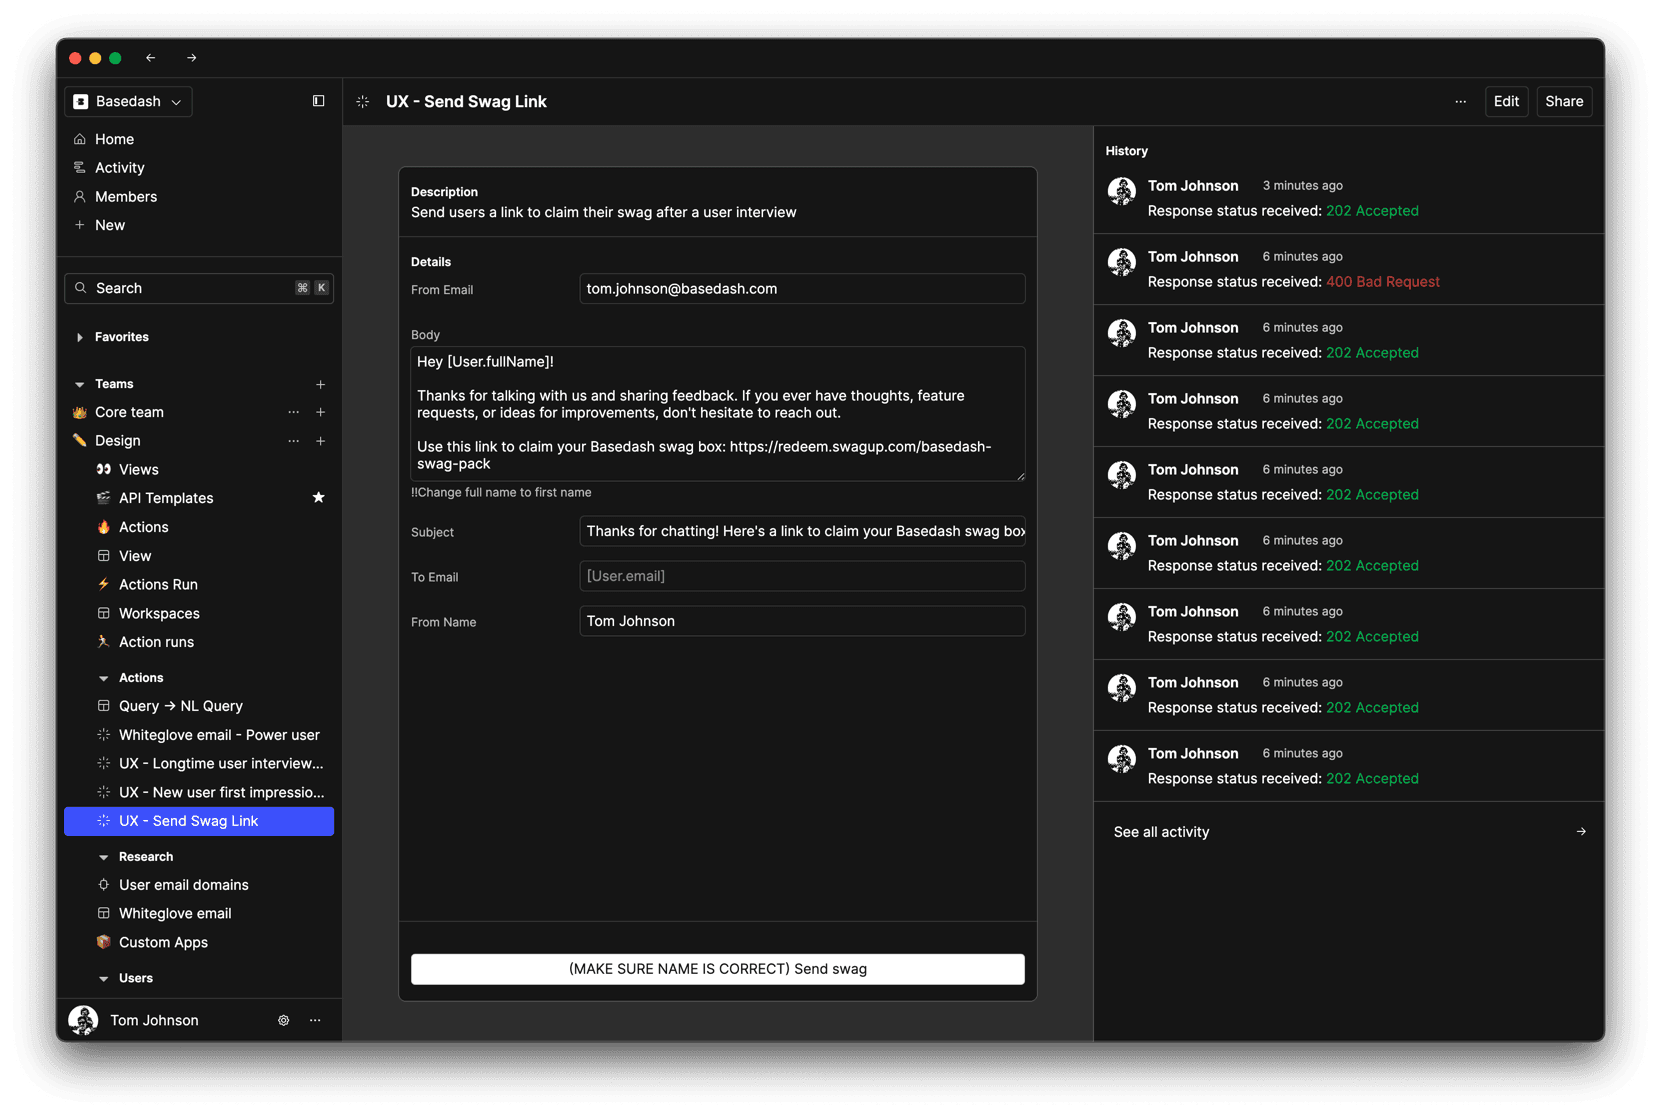Viewport: 1661px width, 1116px height.
Task: Open Custom Apps item
Action: point(199,942)
